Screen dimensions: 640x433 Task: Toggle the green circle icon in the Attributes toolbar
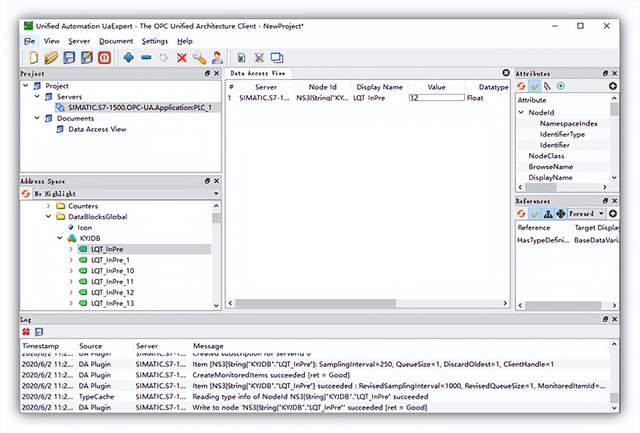560,86
